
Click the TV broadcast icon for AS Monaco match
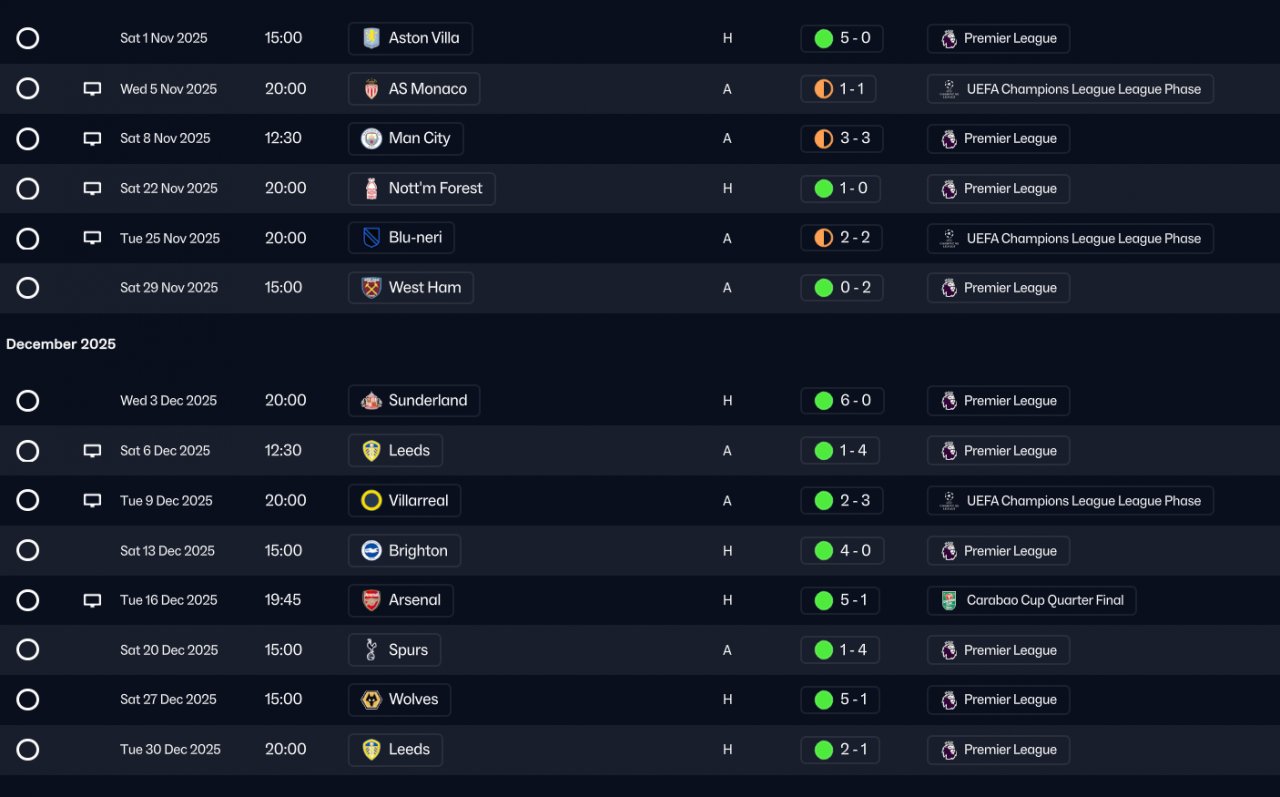coord(92,89)
